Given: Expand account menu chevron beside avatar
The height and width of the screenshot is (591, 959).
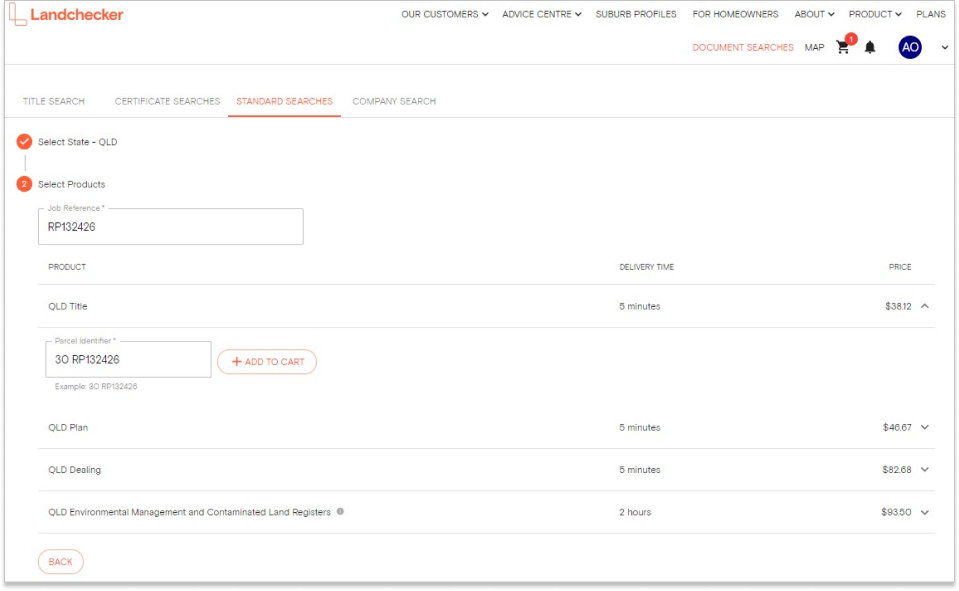Looking at the screenshot, I should 944,47.
